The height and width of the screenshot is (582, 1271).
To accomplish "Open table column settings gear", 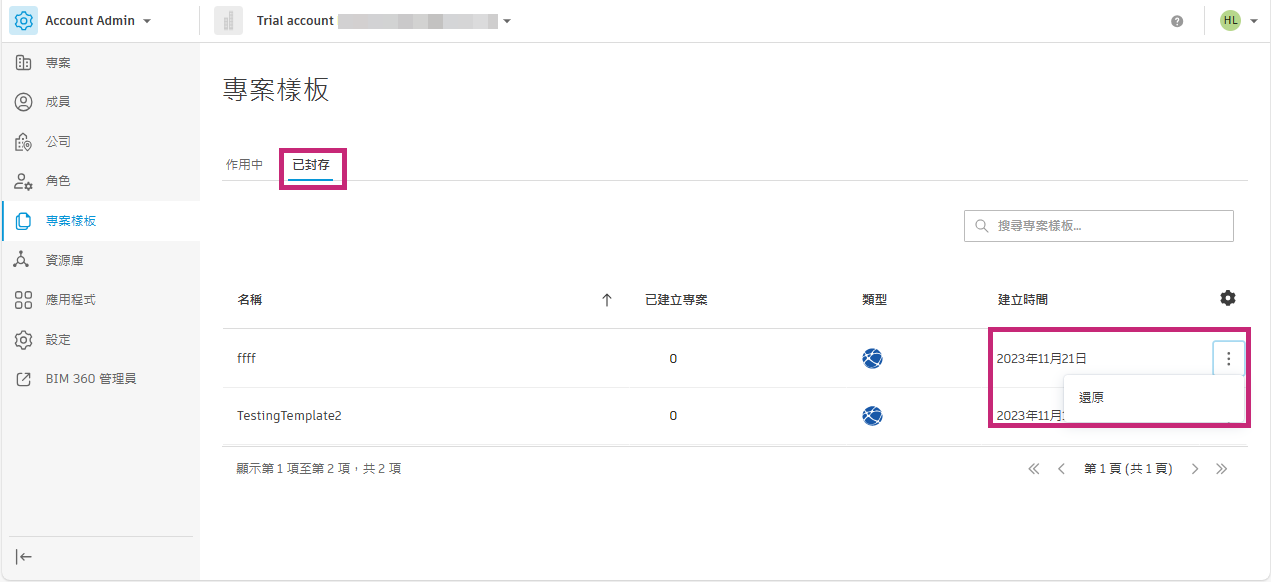I will (x=1228, y=298).
